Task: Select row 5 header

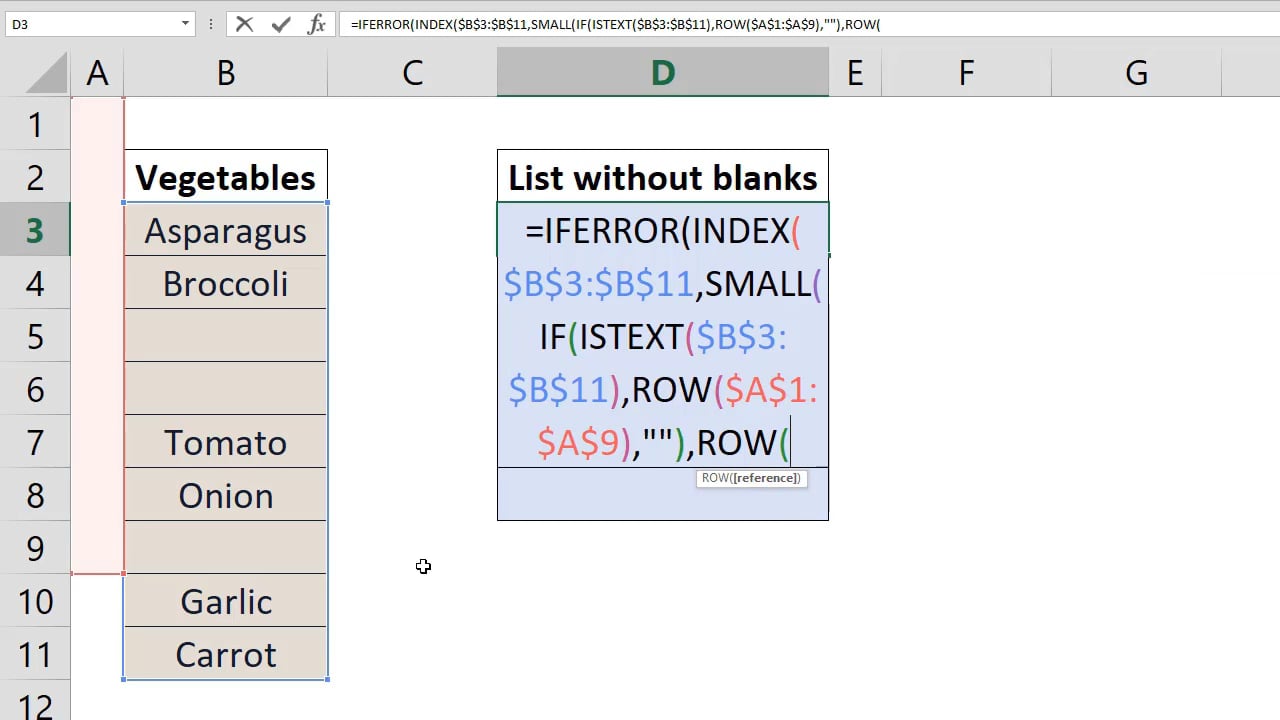Action: click(x=35, y=336)
